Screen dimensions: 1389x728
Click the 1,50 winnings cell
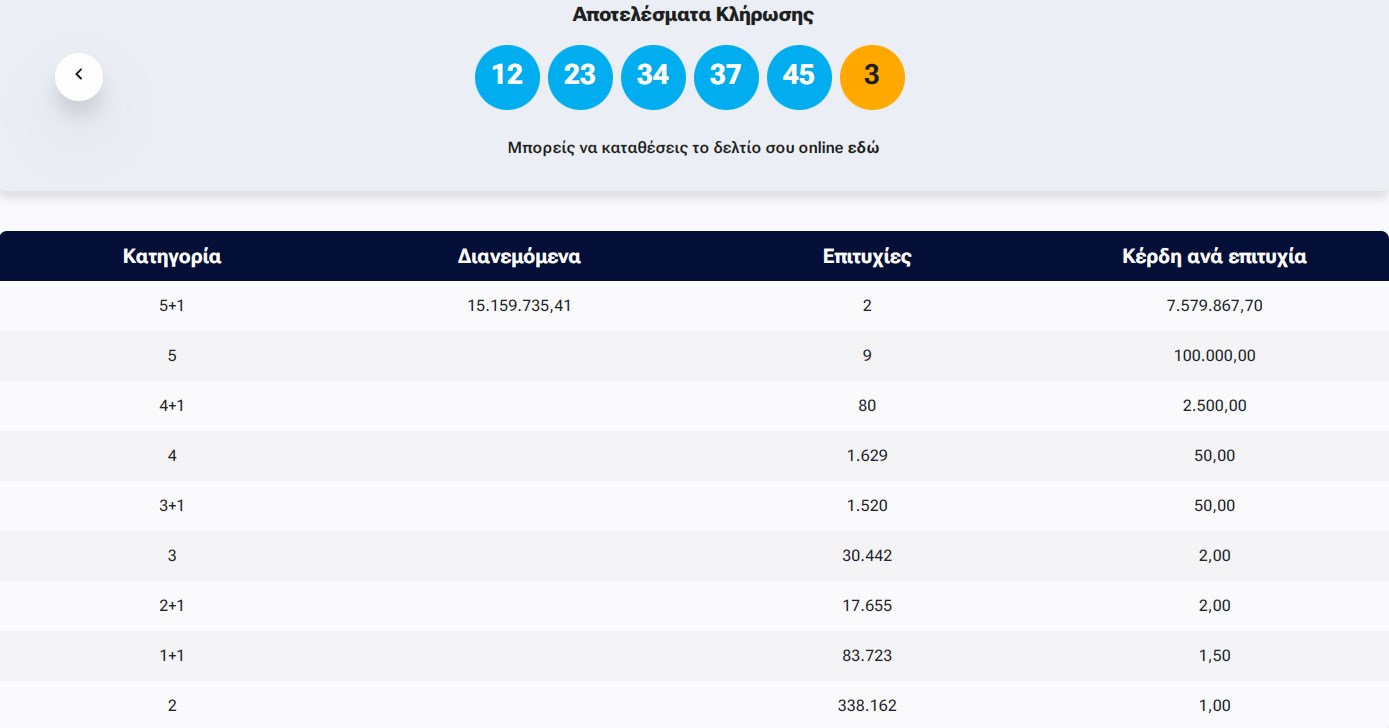(1214, 656)
